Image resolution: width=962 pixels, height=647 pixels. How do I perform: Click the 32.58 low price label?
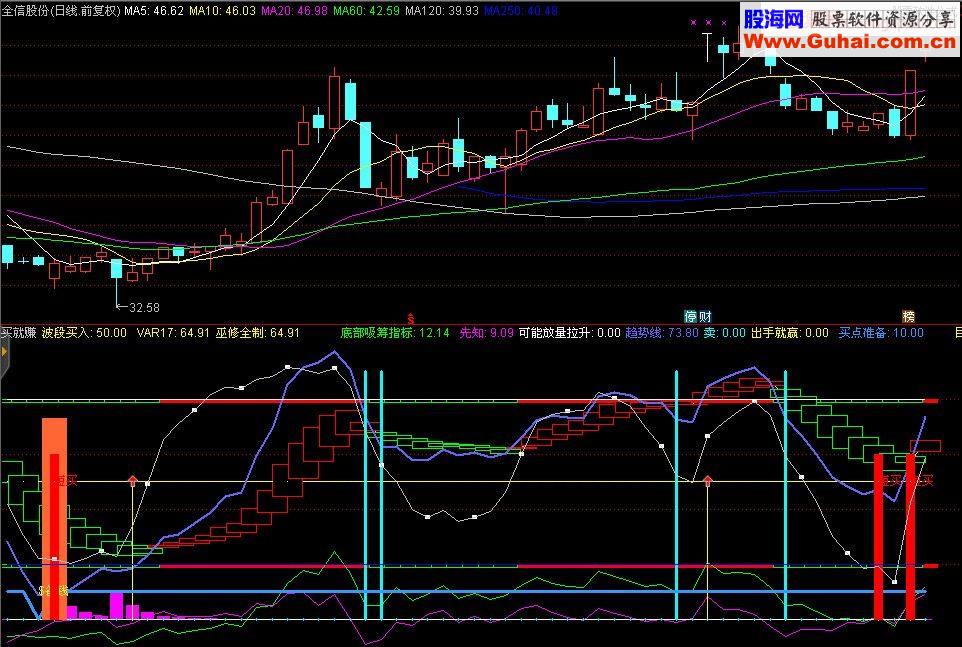click(x=144, y=307)
